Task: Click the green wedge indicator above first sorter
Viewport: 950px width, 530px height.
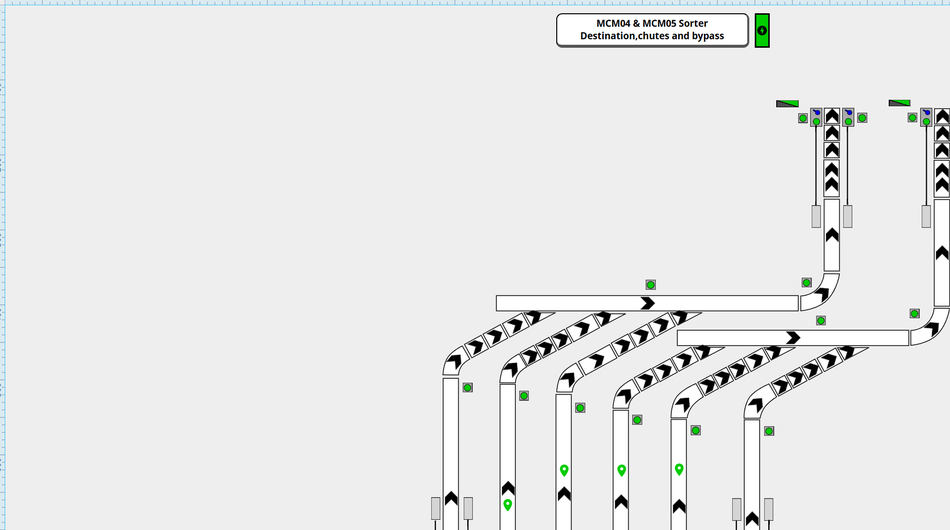Action: click(x=788, y=103)
